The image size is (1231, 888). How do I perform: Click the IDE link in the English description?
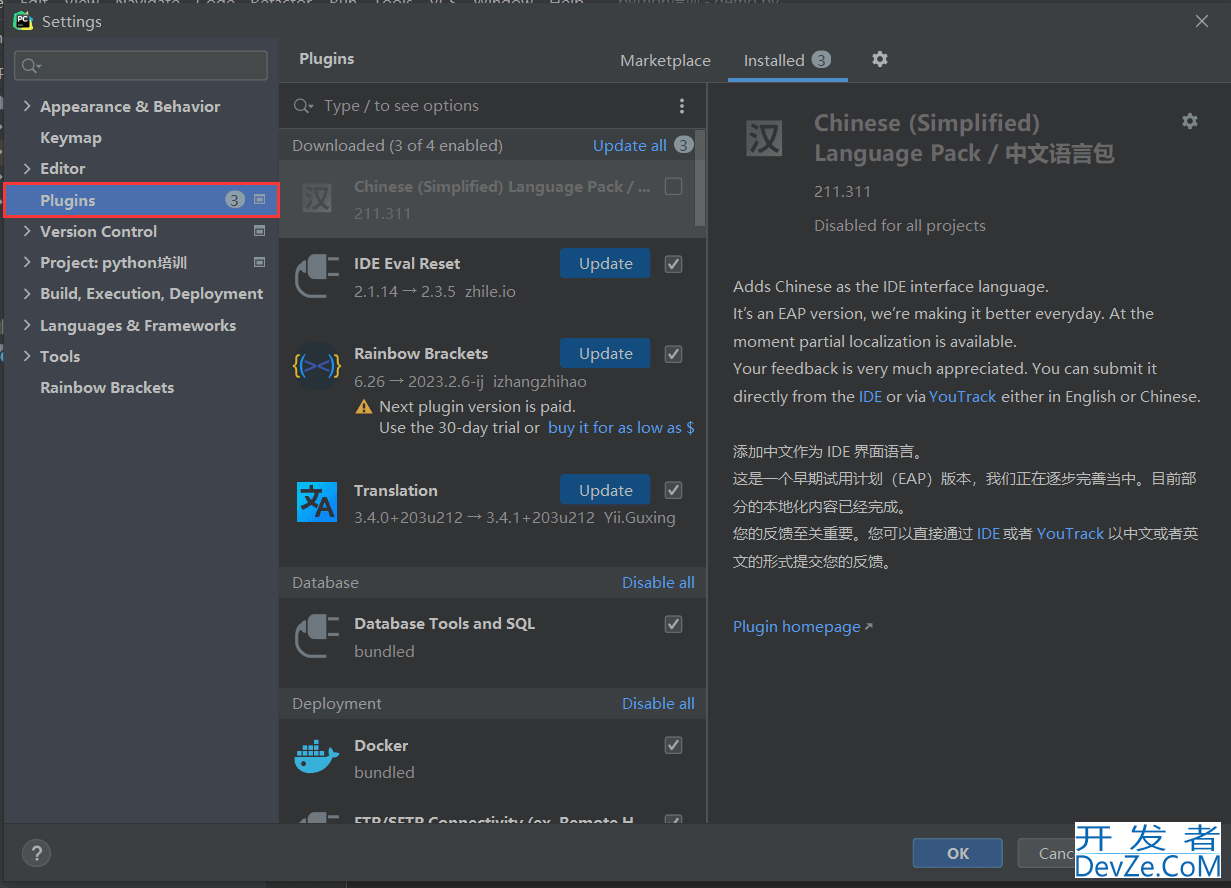click(870, 397)
